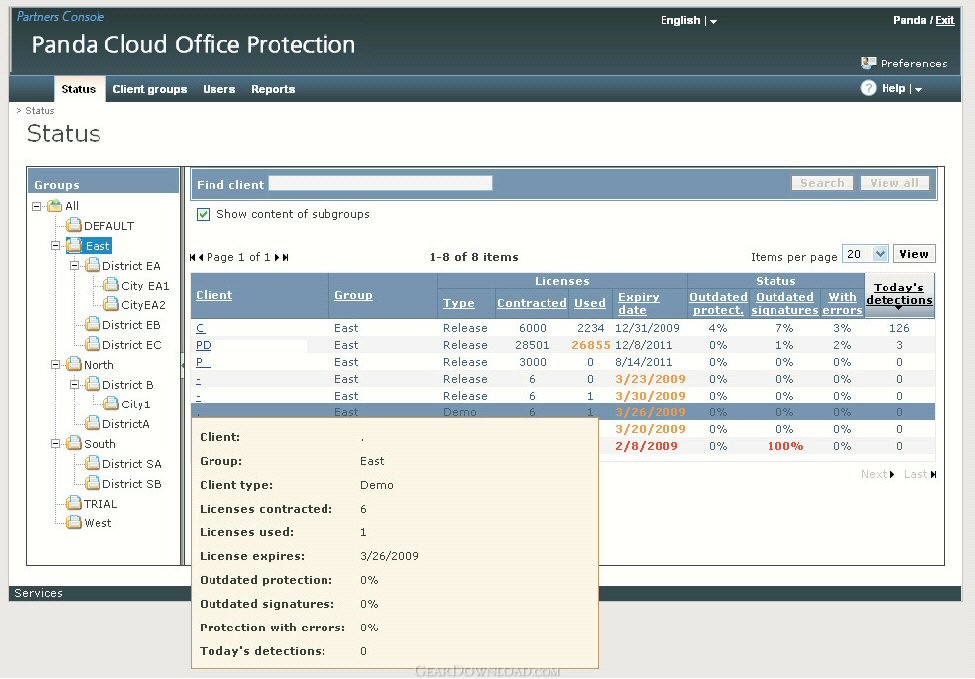Click the East group folder icon

pos(74,245)
